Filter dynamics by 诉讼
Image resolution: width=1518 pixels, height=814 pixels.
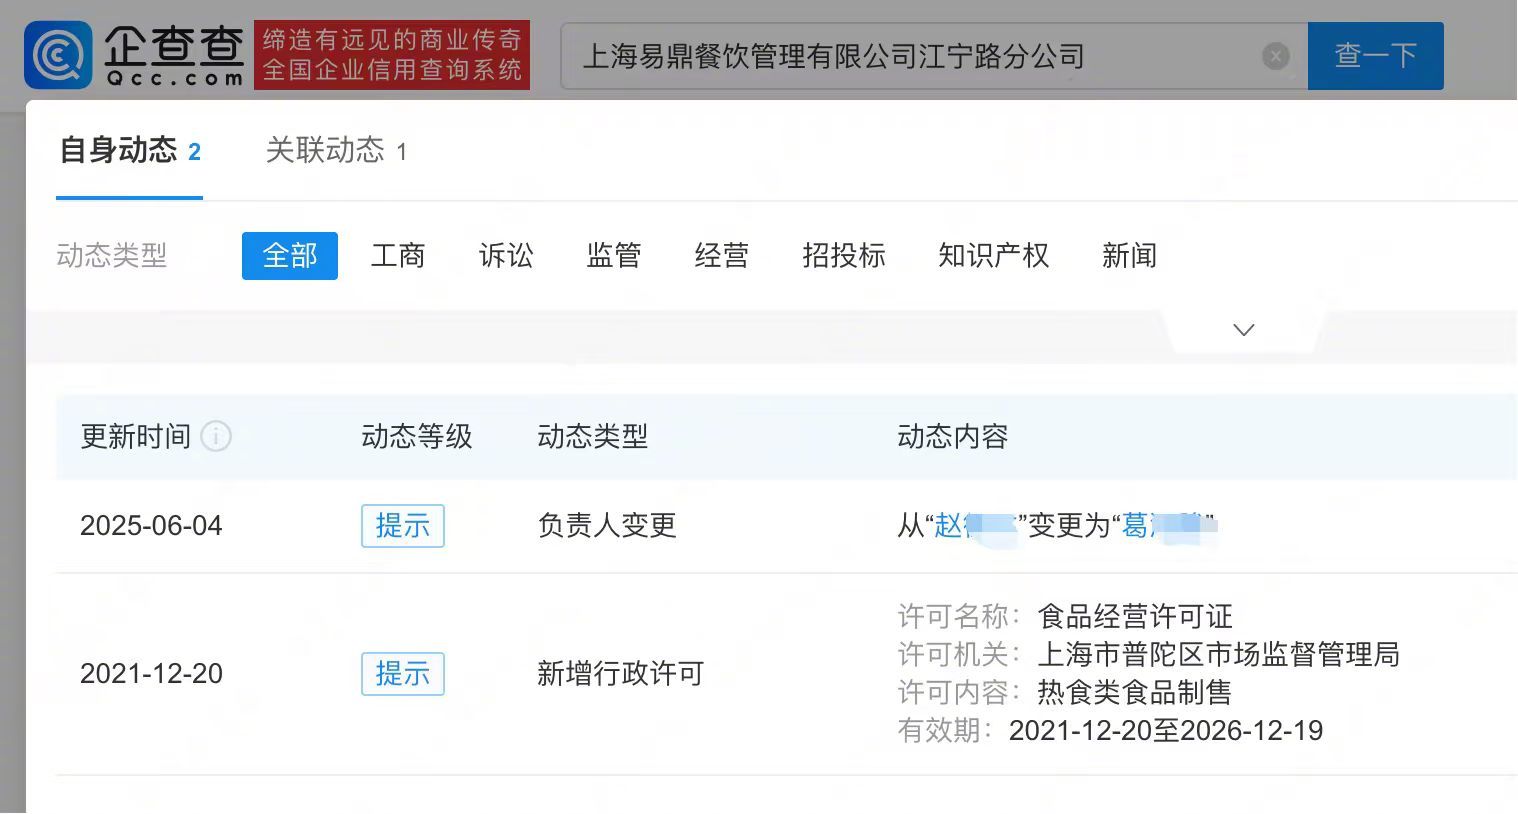coord(506,256)
